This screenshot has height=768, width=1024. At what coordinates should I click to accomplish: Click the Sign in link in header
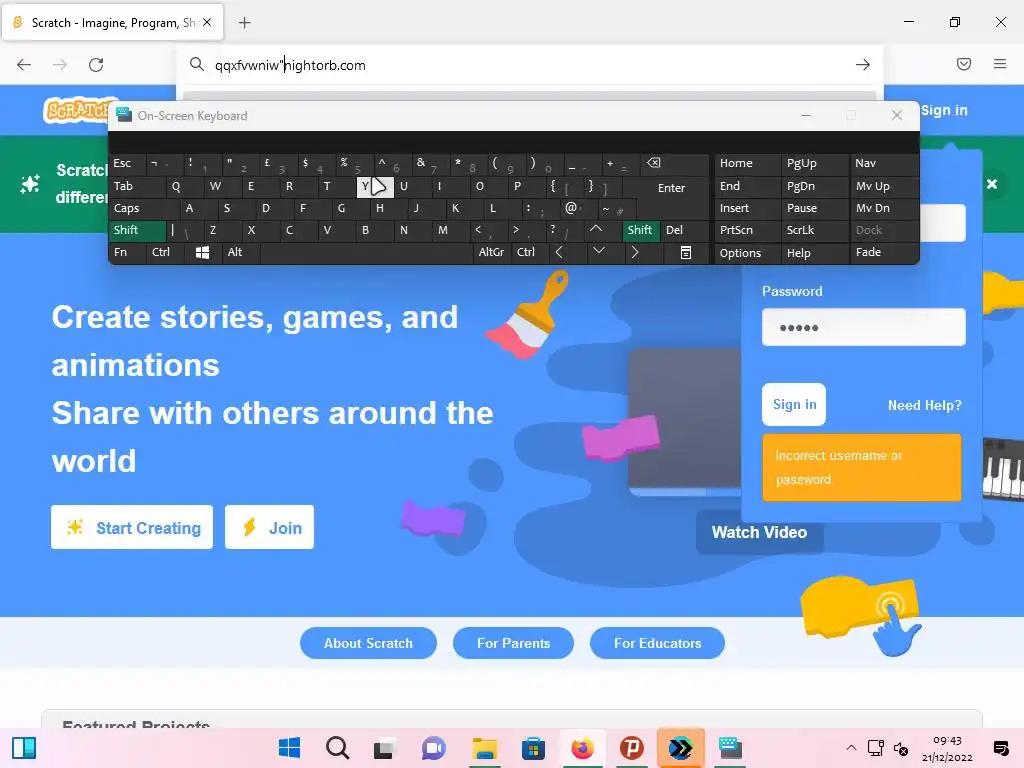[x=944, y=110]
